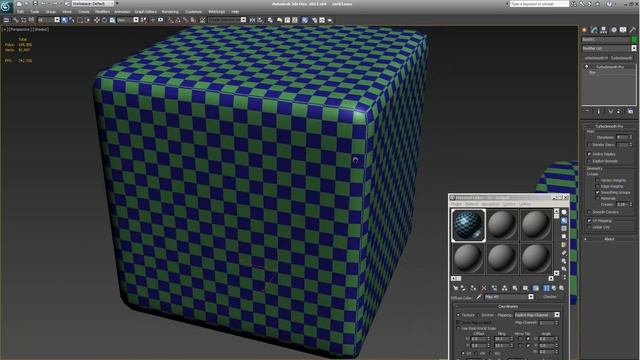The image size is (640, 360).
Task: Enable Smooth Corners checkbox
Action: [x=589, y=211]
